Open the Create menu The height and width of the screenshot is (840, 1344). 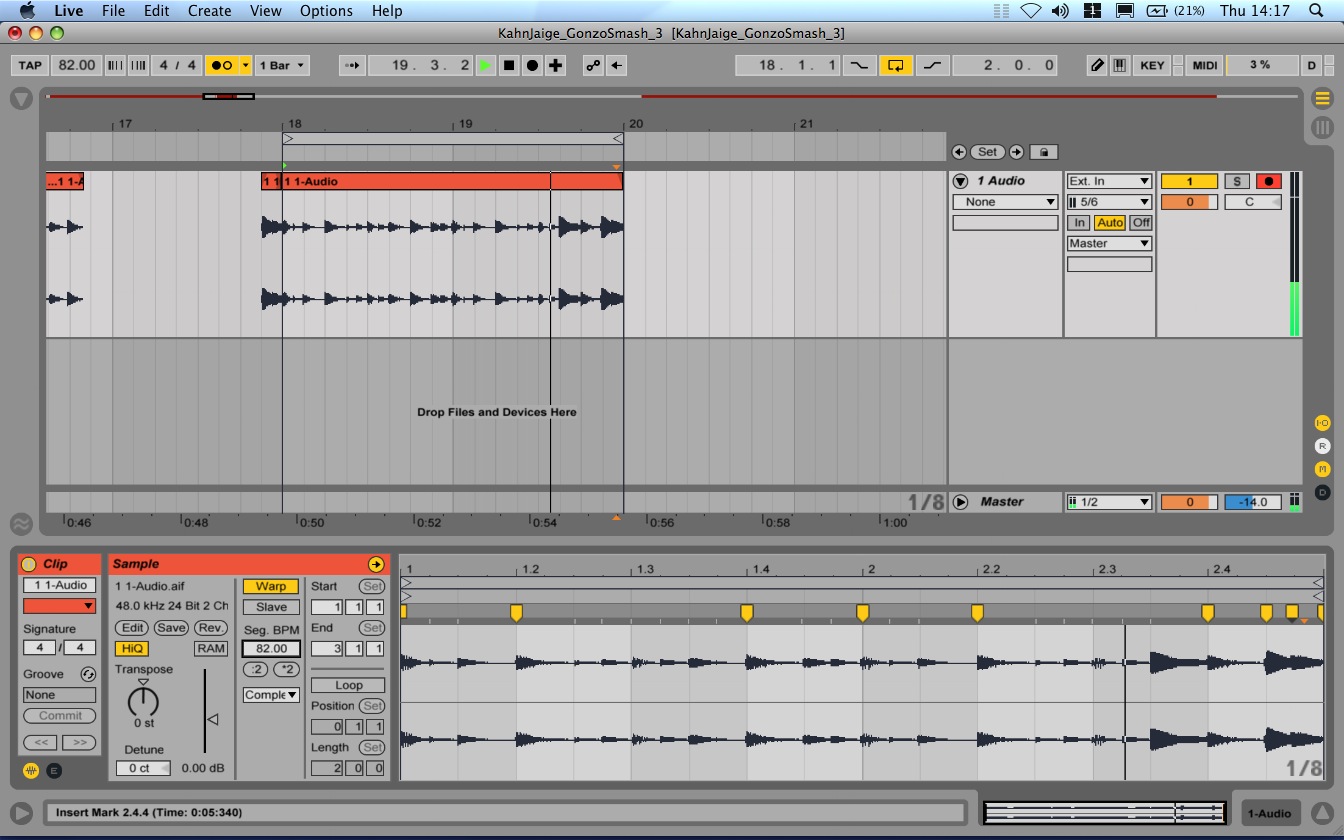pos(210,11)
